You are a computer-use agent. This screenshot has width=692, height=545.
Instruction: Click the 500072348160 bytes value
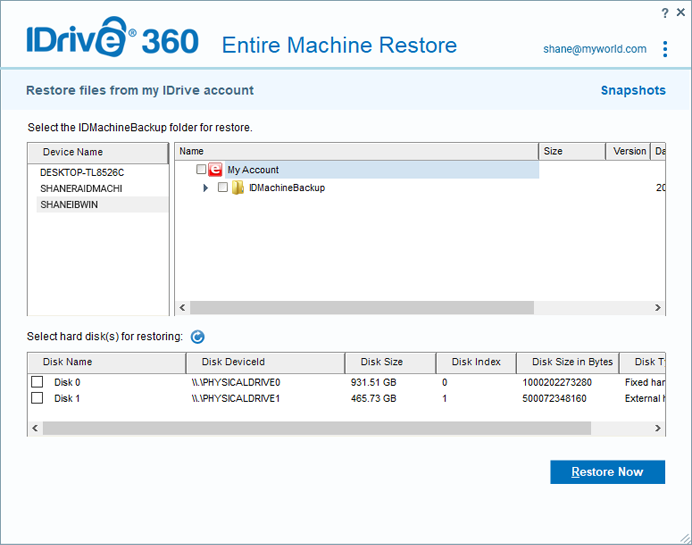click(x=554, y=398)
